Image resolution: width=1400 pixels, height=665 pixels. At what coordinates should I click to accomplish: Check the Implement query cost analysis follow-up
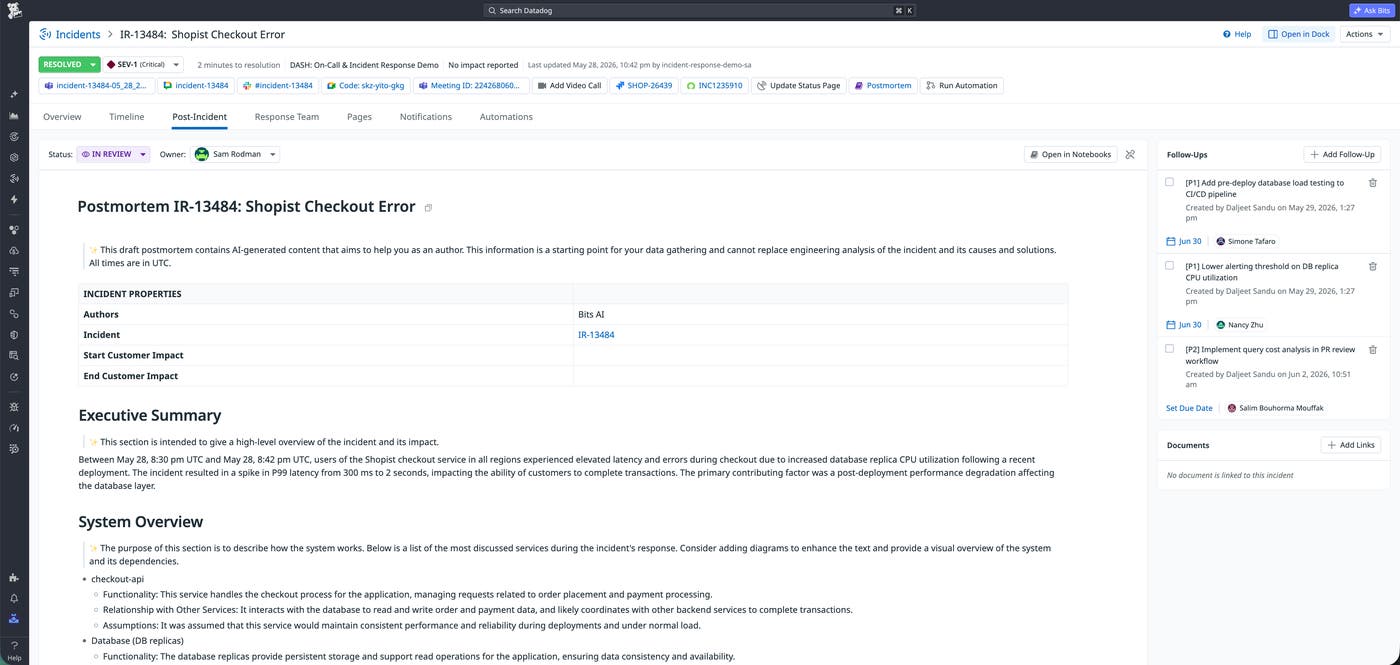click(x=1169, y=349)
